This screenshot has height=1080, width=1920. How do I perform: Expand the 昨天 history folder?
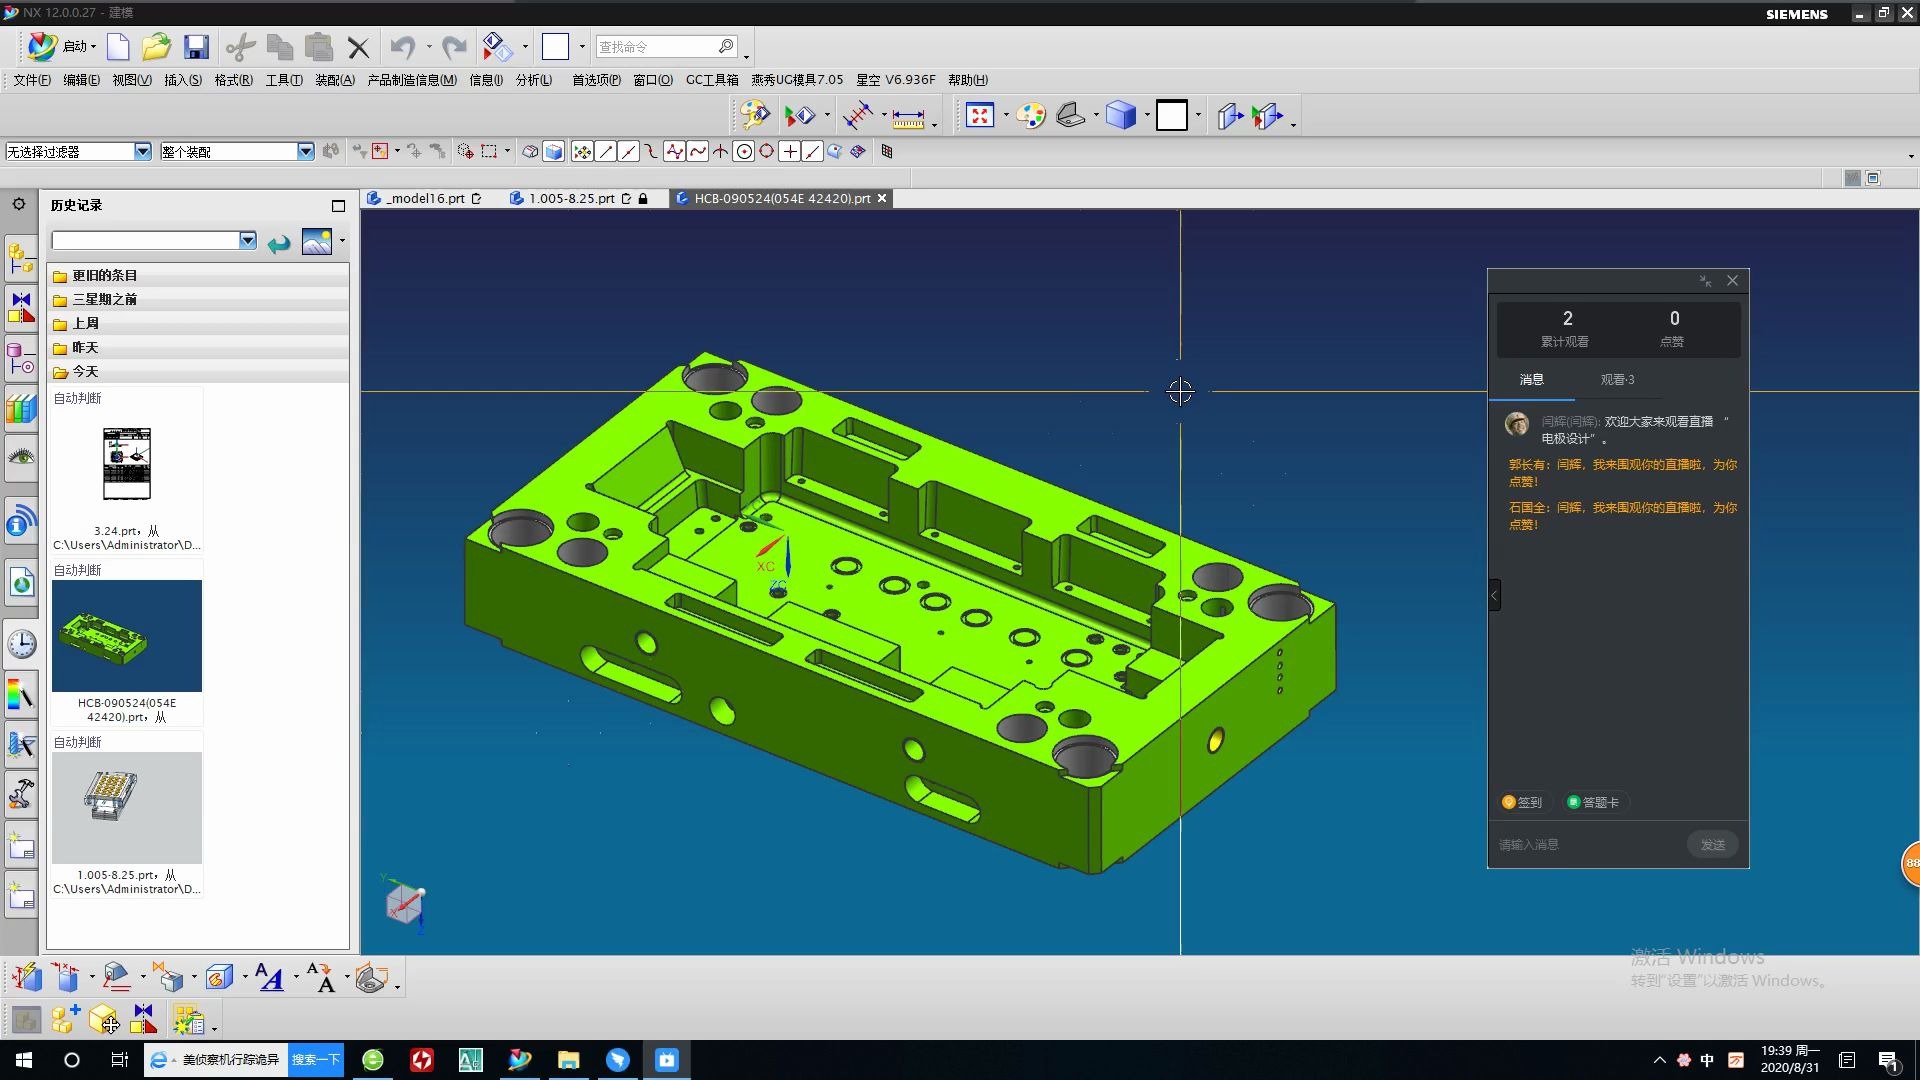pyautogui.click(x=85, y=348)
